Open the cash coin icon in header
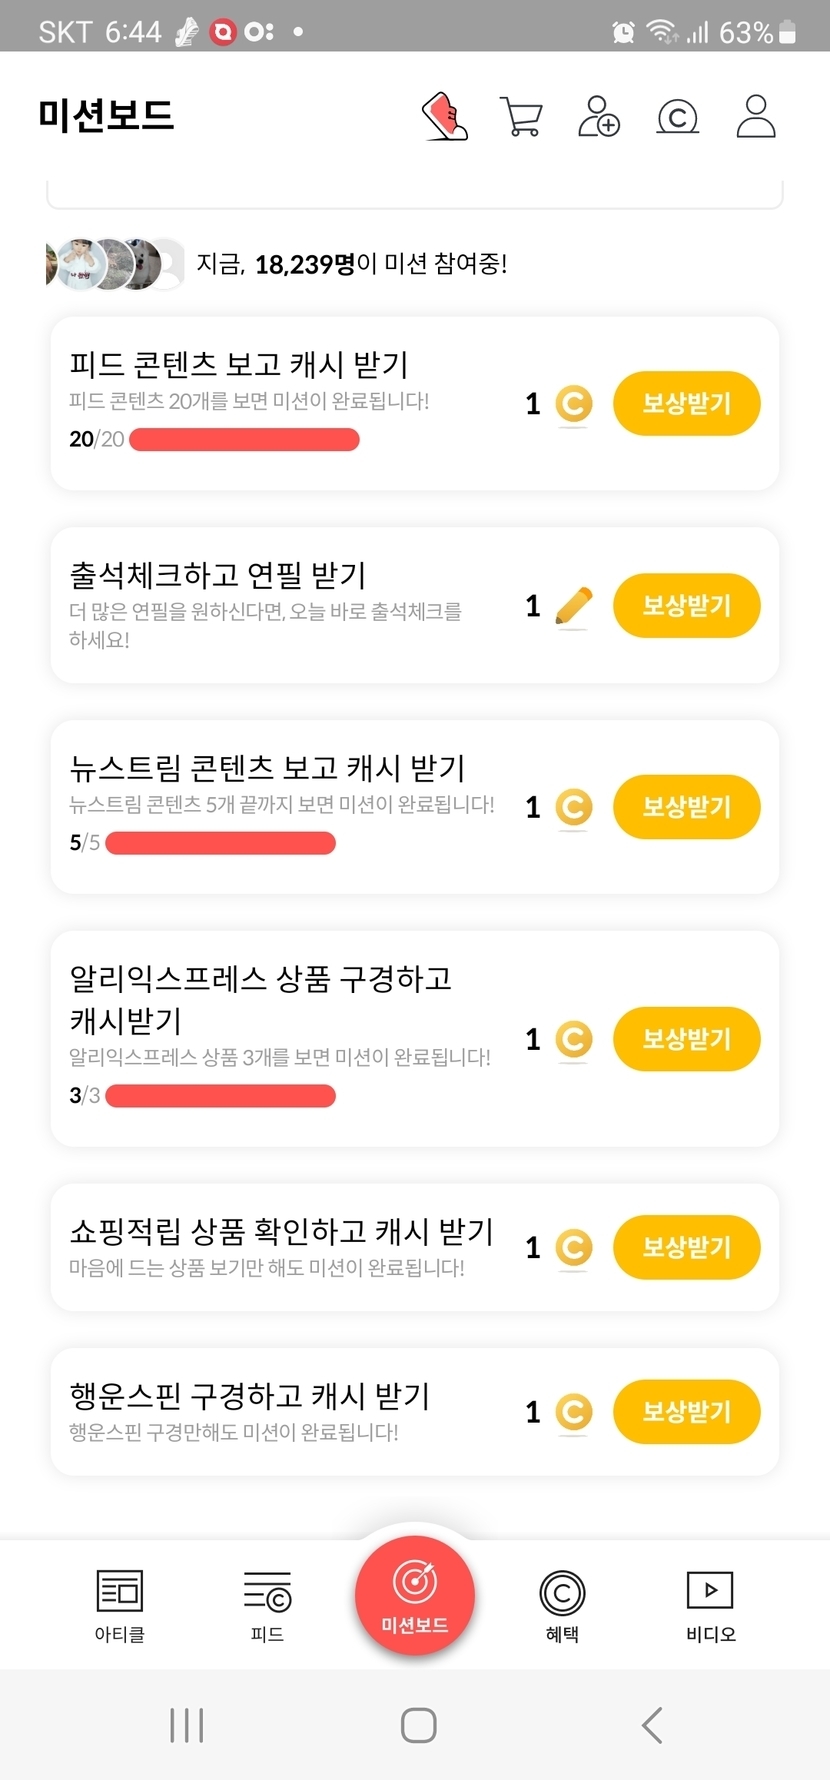Viewport: 830px width, 1780px height. click(677, 117)
